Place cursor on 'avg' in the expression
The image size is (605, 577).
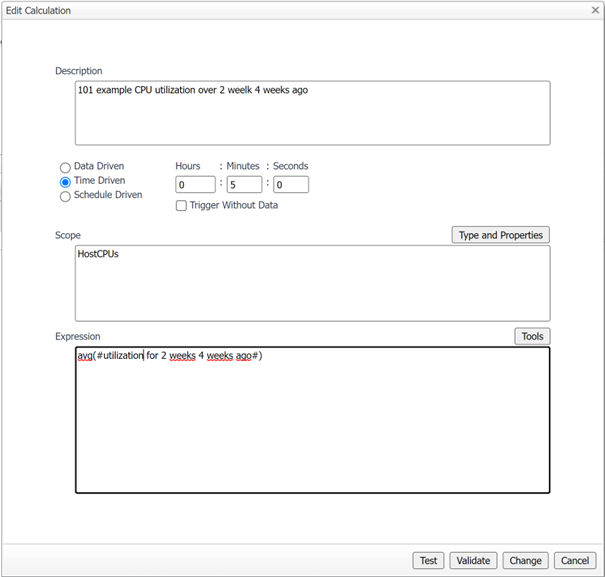point(84,356)
